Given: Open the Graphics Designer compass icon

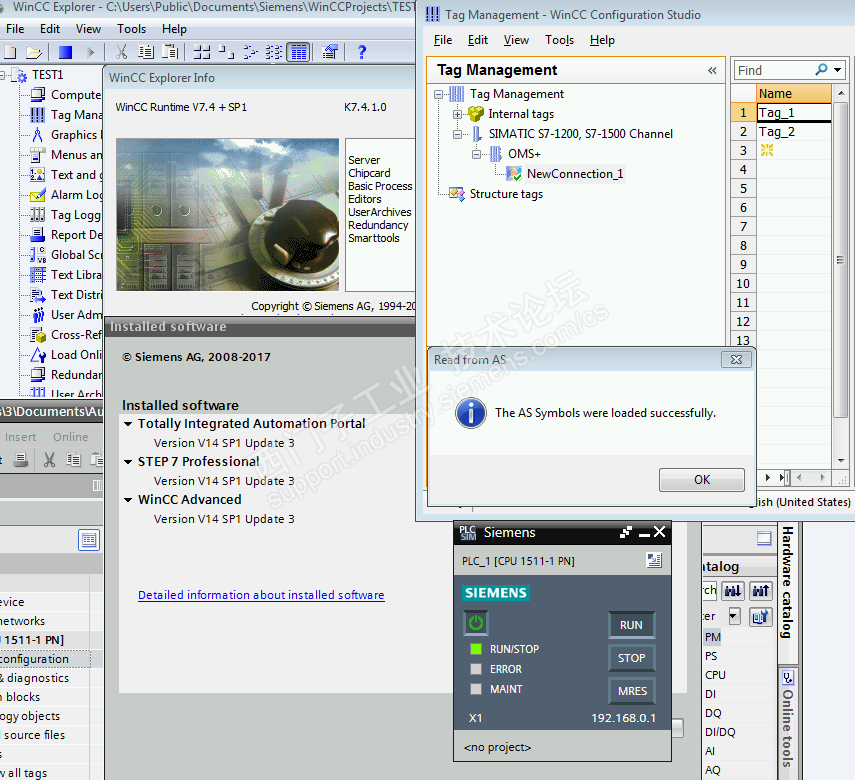Looking at the screenshot, I should [x=37, y=135].
